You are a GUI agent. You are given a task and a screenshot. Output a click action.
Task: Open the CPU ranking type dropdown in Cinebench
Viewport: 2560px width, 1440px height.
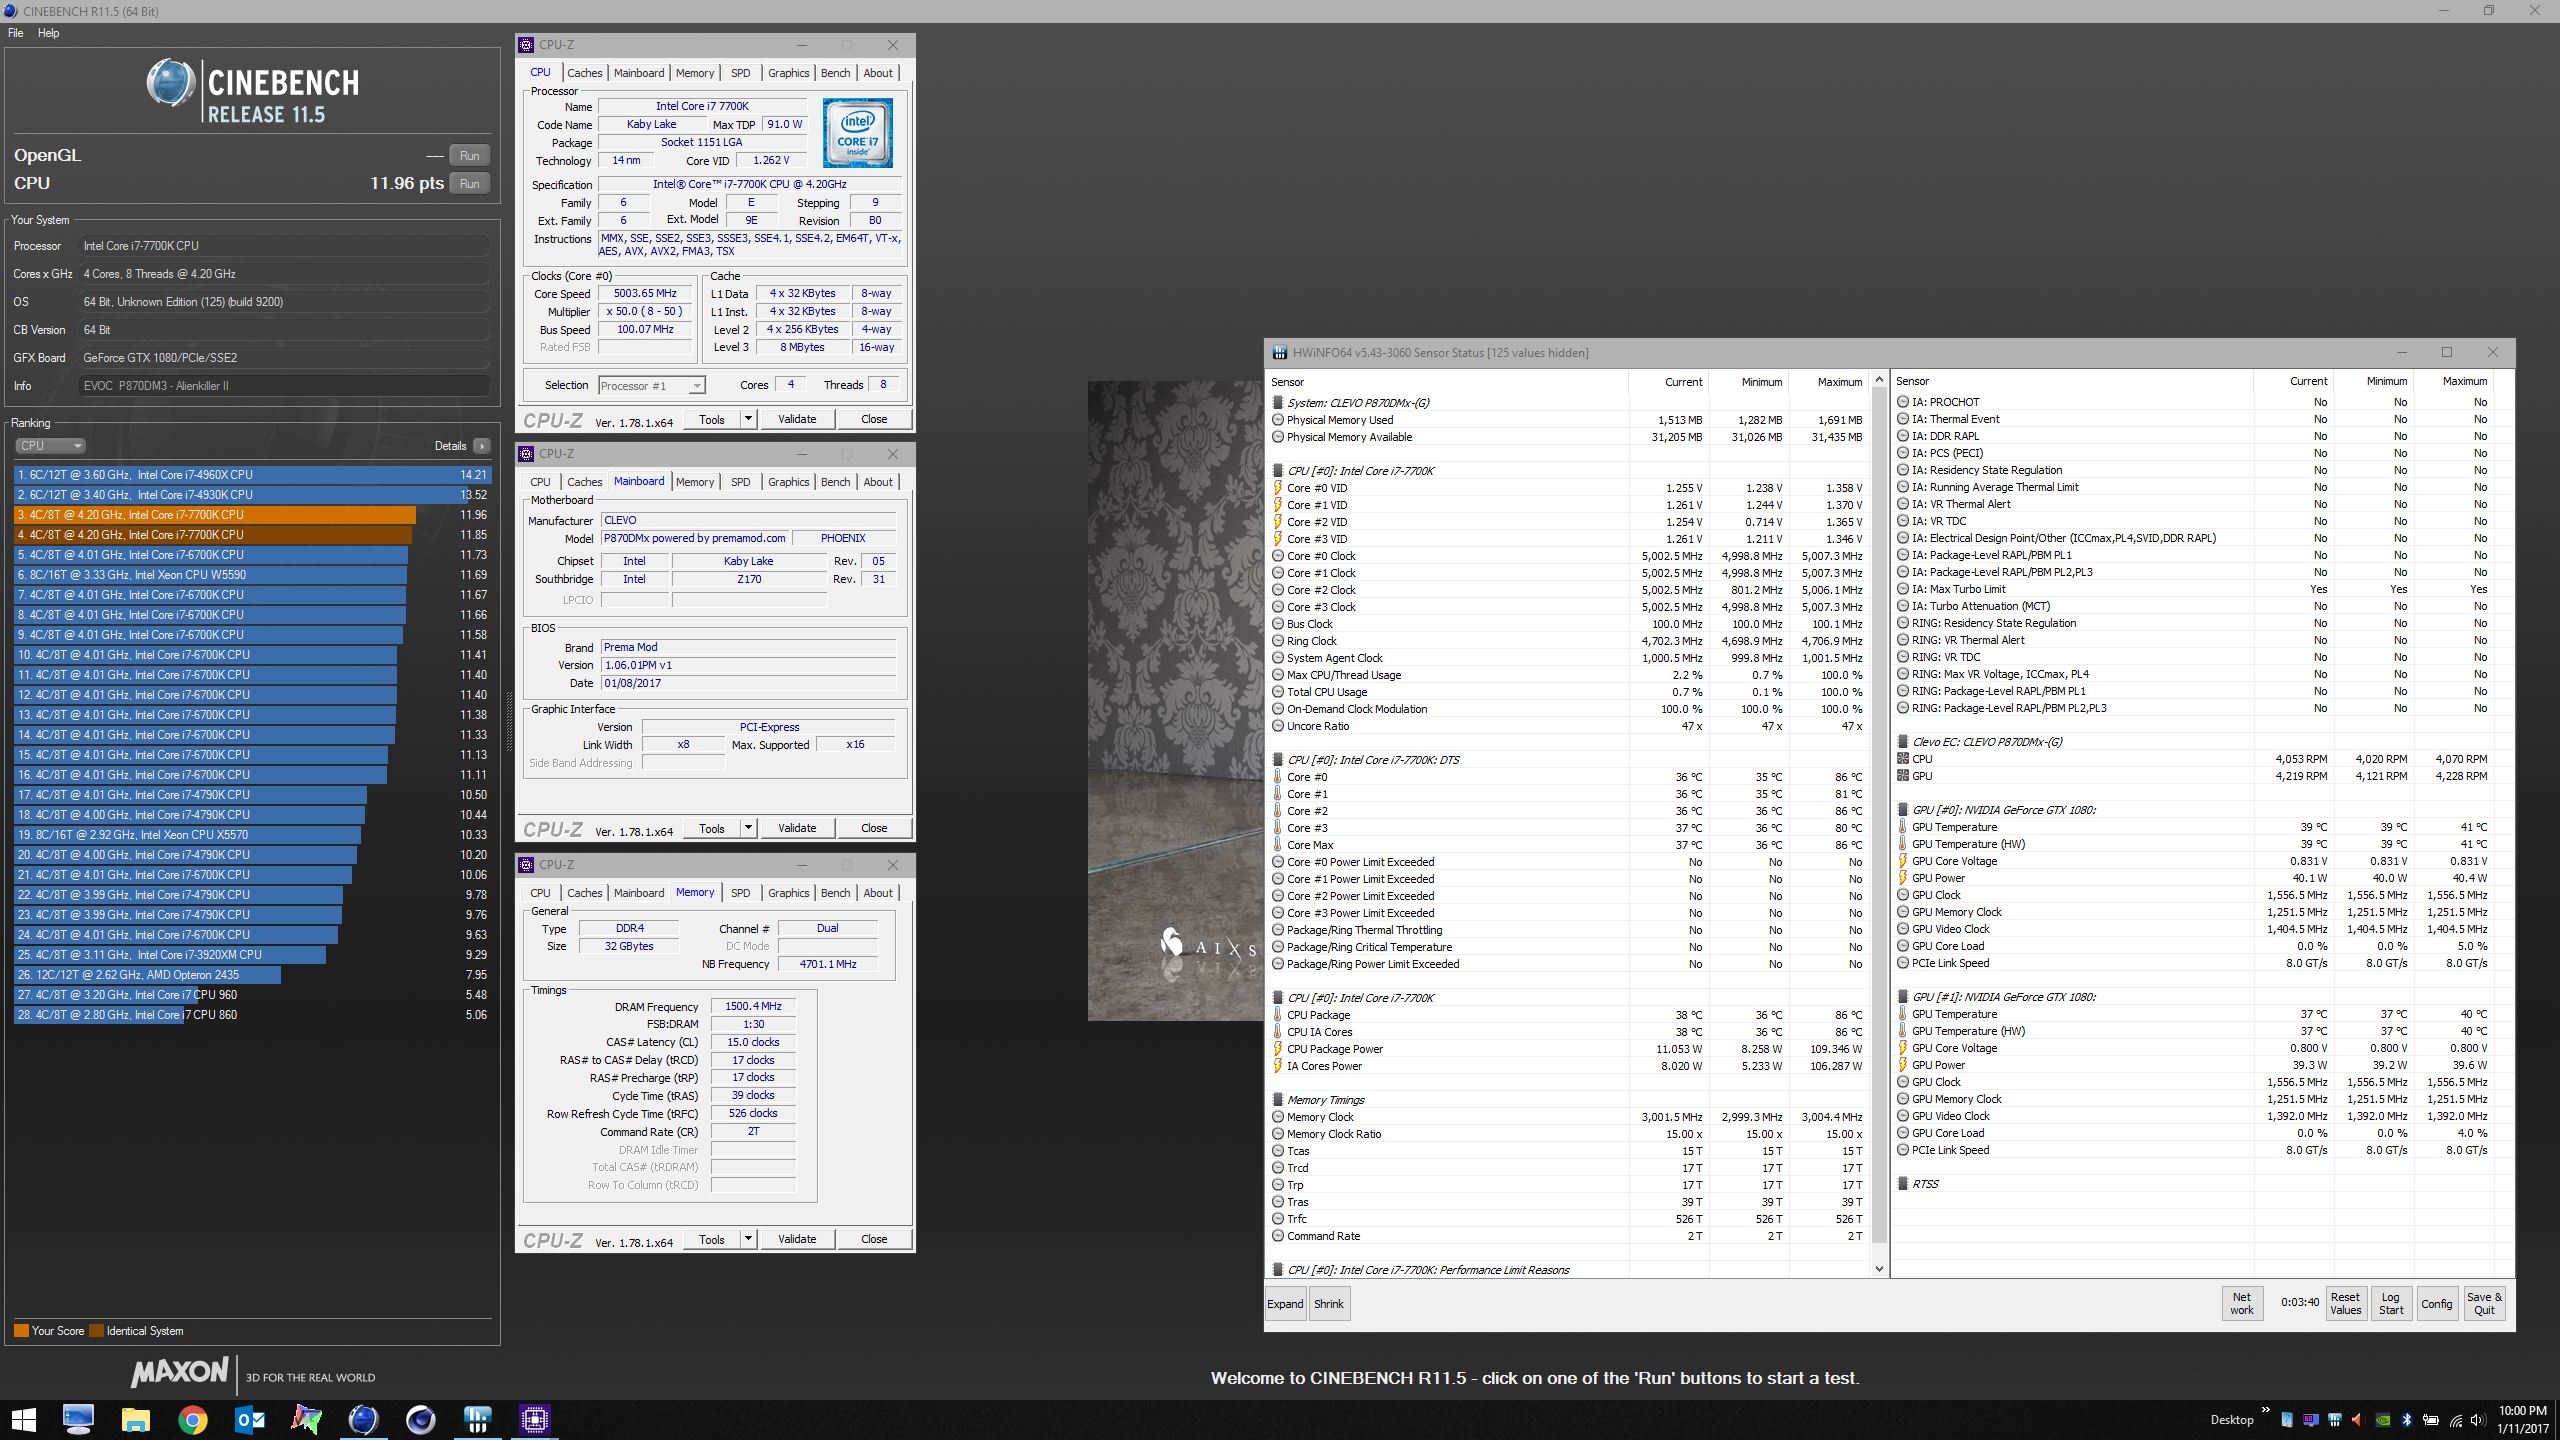tap(50, 446)
